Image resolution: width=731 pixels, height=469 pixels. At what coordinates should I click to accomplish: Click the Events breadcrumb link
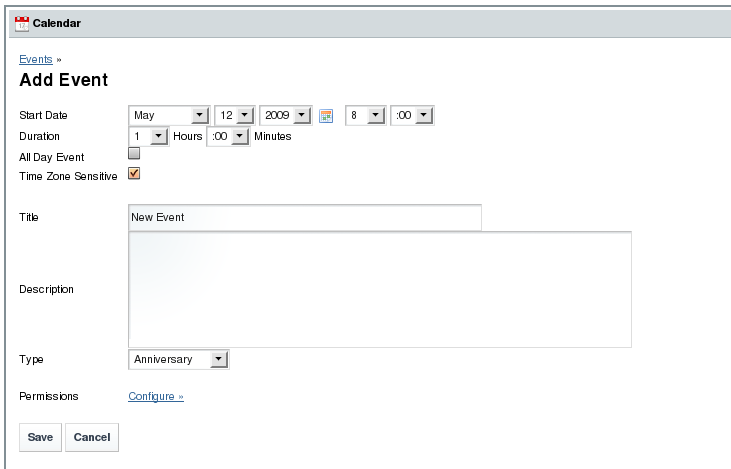(x=35, y=60)
